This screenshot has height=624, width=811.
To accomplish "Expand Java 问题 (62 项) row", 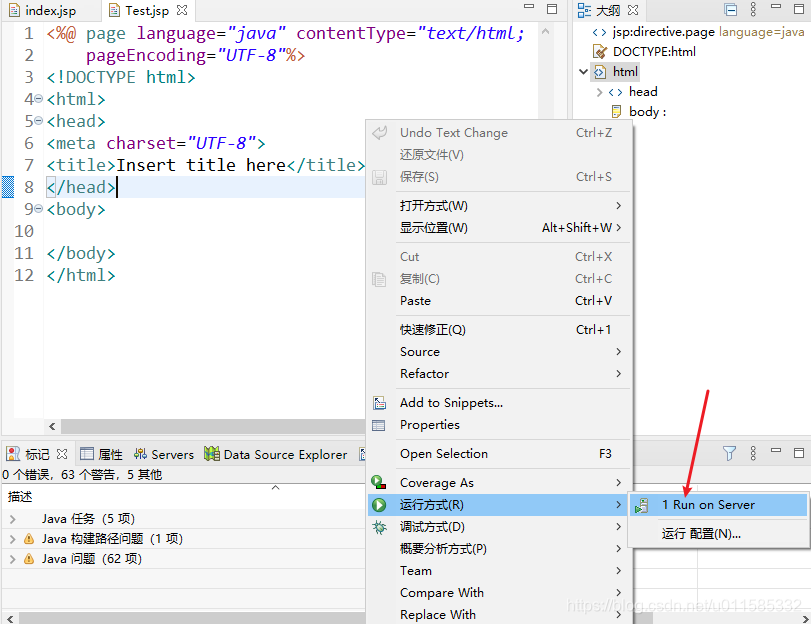I will tap(13, 559).
